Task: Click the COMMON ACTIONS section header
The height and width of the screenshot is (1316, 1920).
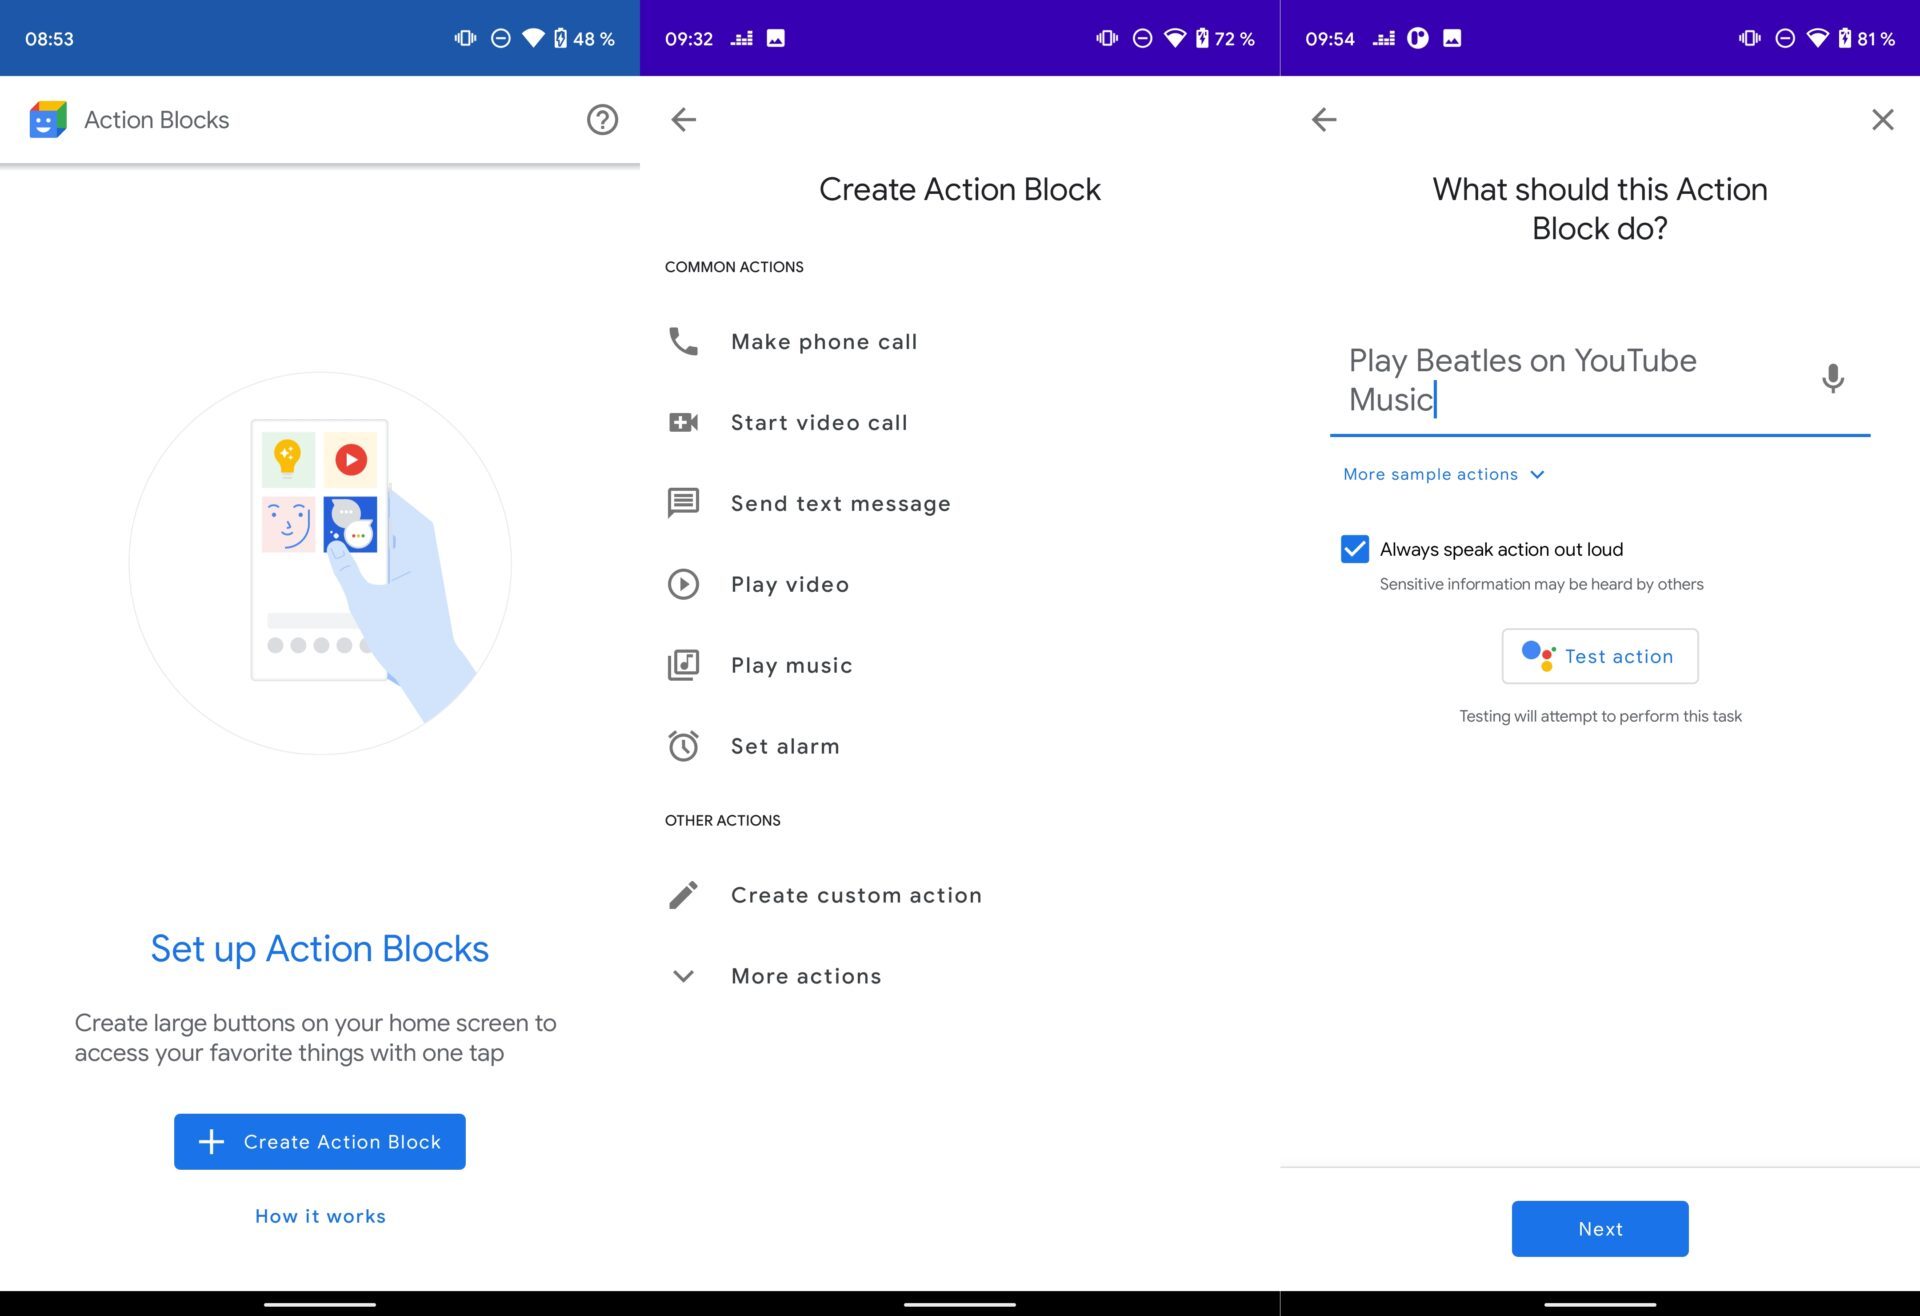Action: [734, 267]
